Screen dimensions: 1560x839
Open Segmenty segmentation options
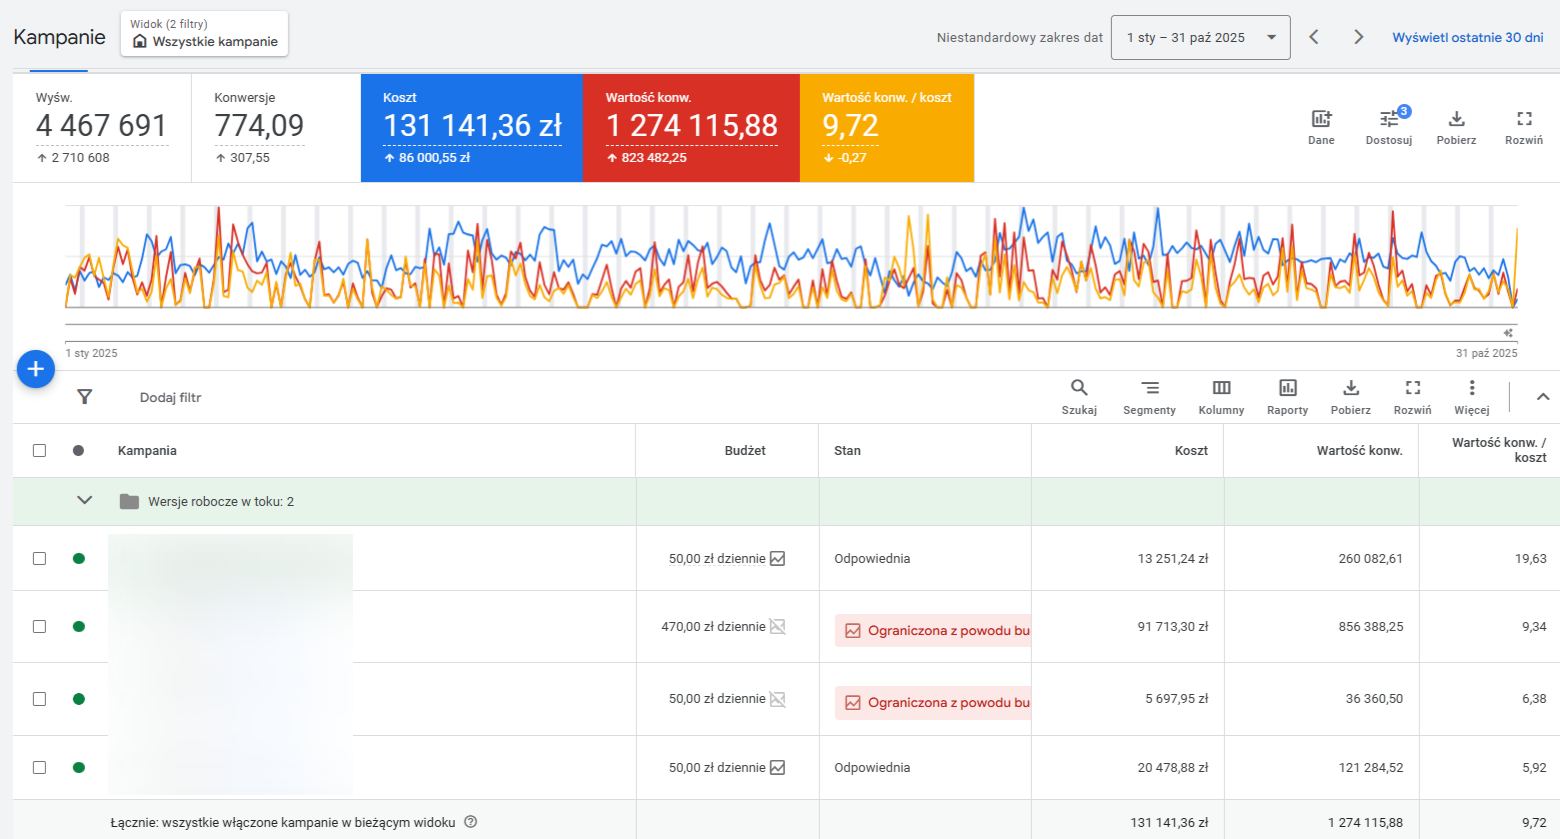[x=1149, y=396]
